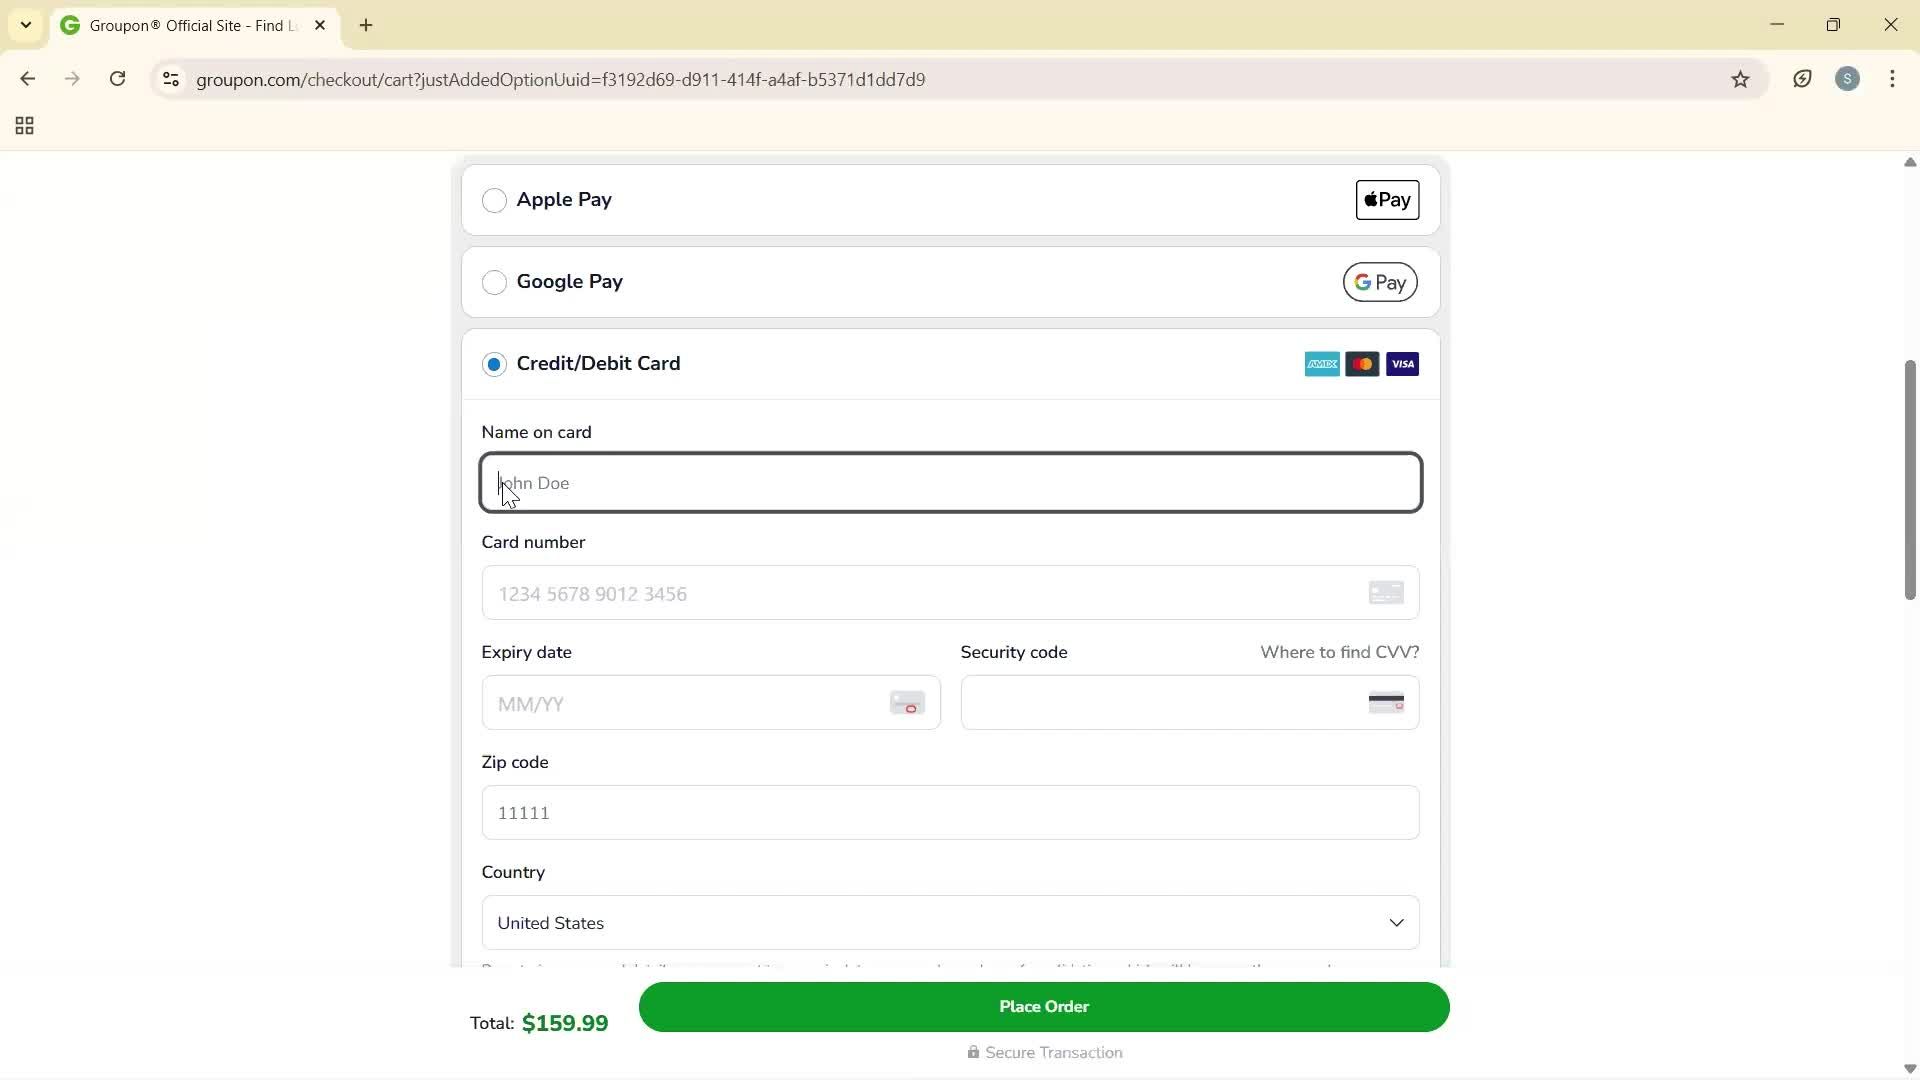Open the browser menu with three dots
This screenshot has height=1080, width=1920.
(1893, 79)
